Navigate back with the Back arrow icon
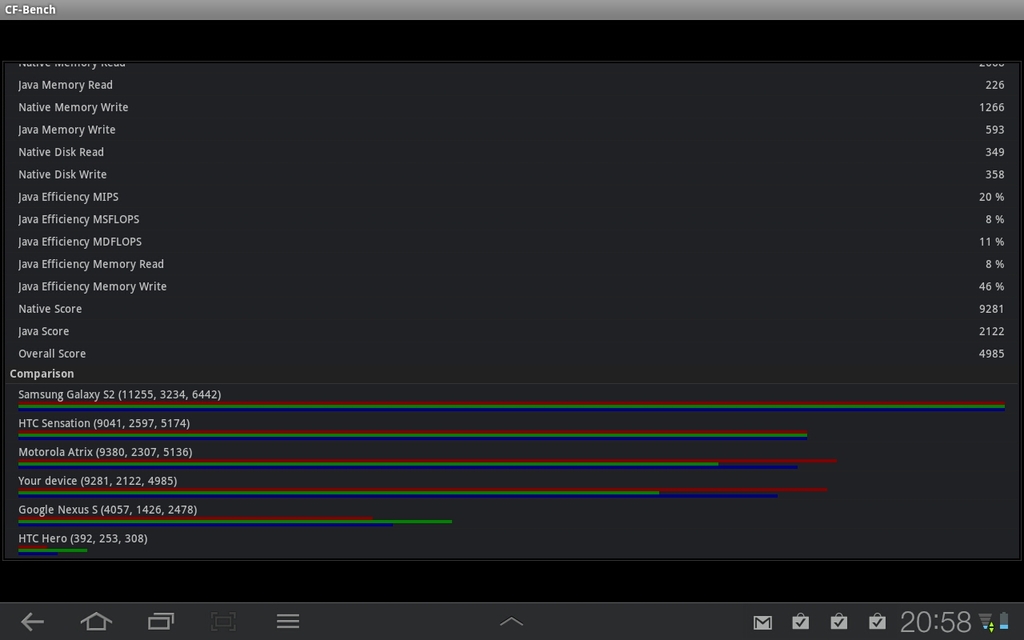1024x640 pixels. point(31,621)
